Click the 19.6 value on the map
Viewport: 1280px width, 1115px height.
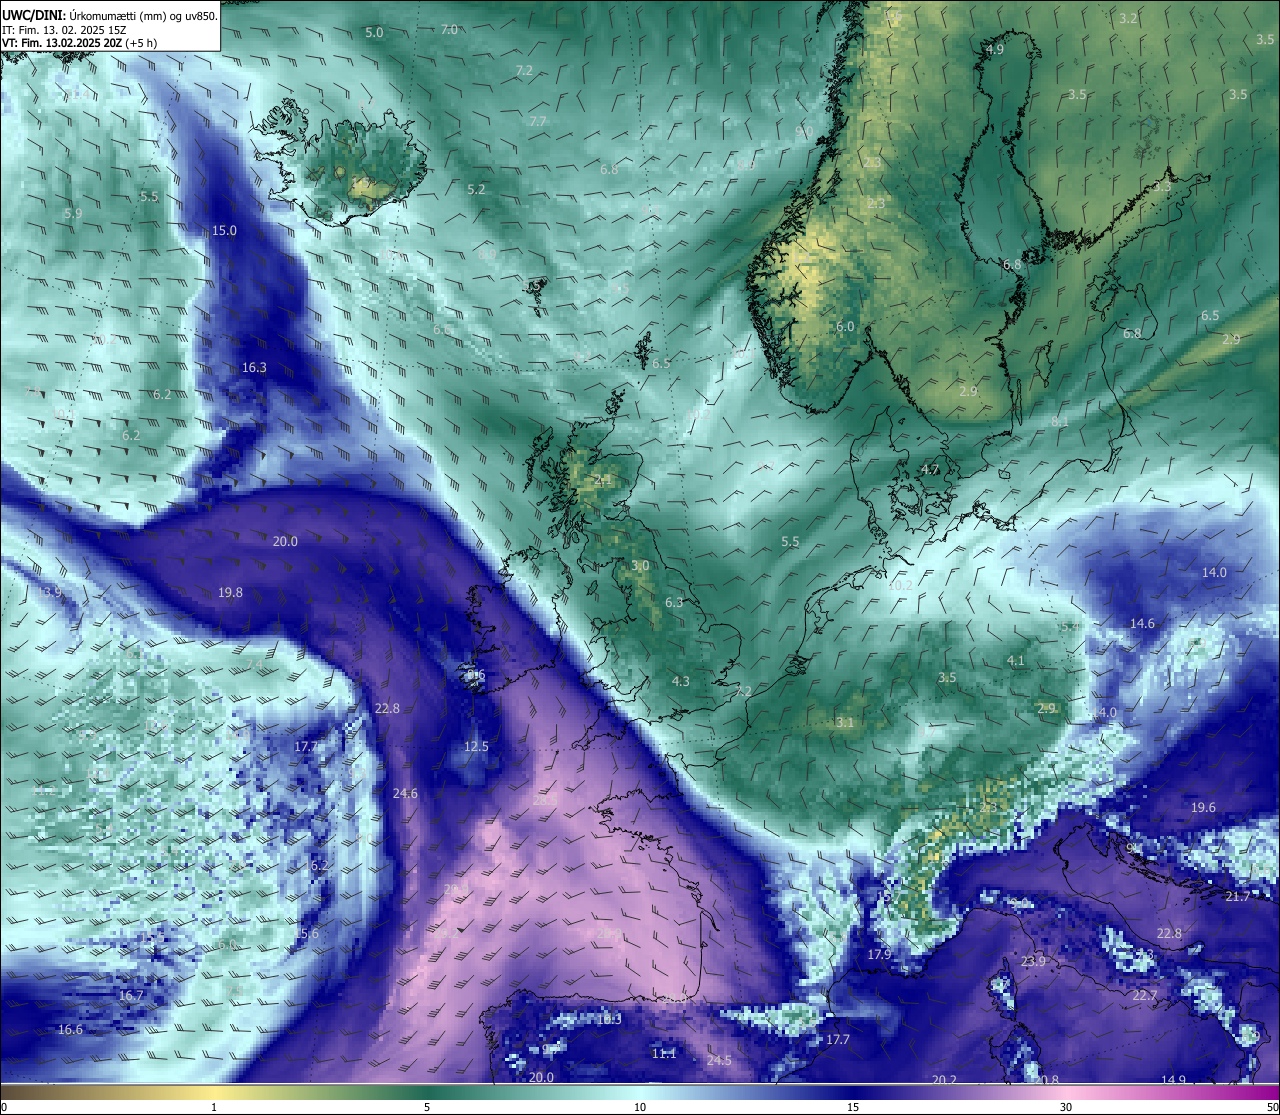coord(1203,808)
